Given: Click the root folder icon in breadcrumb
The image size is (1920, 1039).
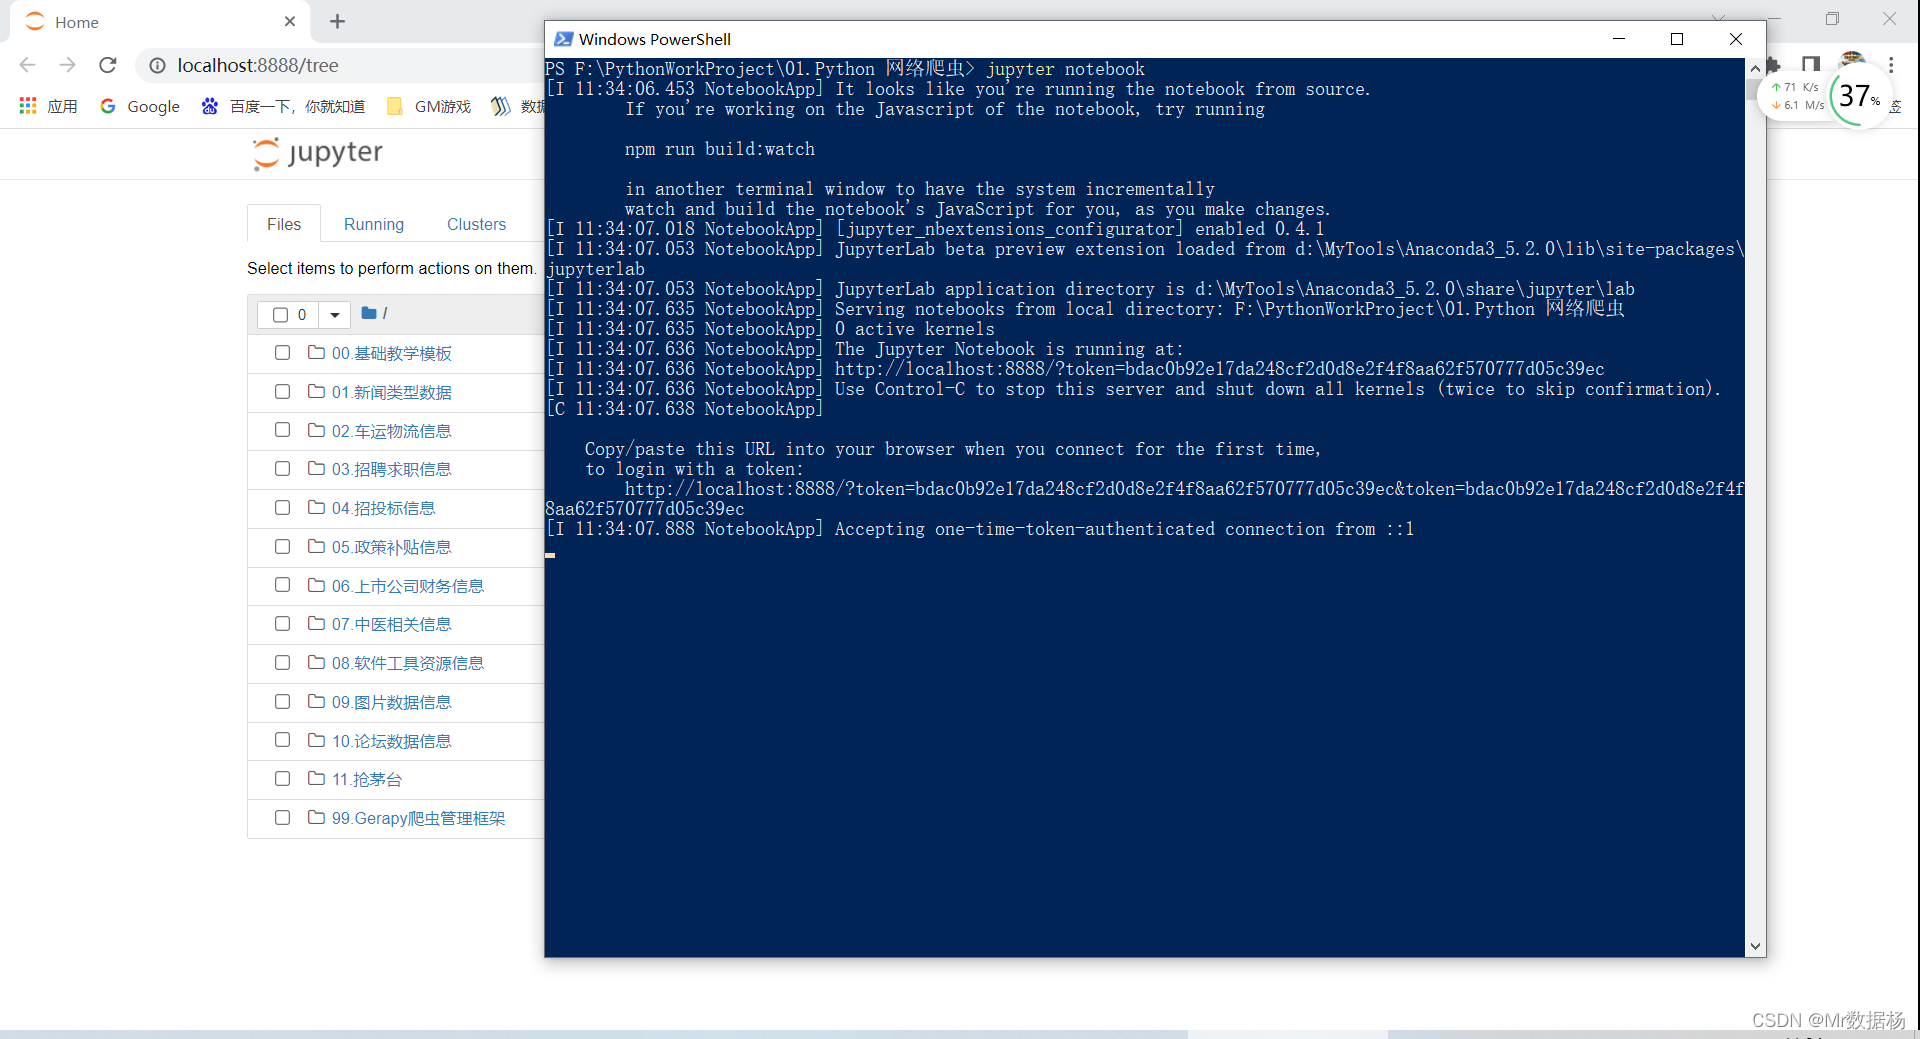Looking at the screenshot, I should [369, 313].
